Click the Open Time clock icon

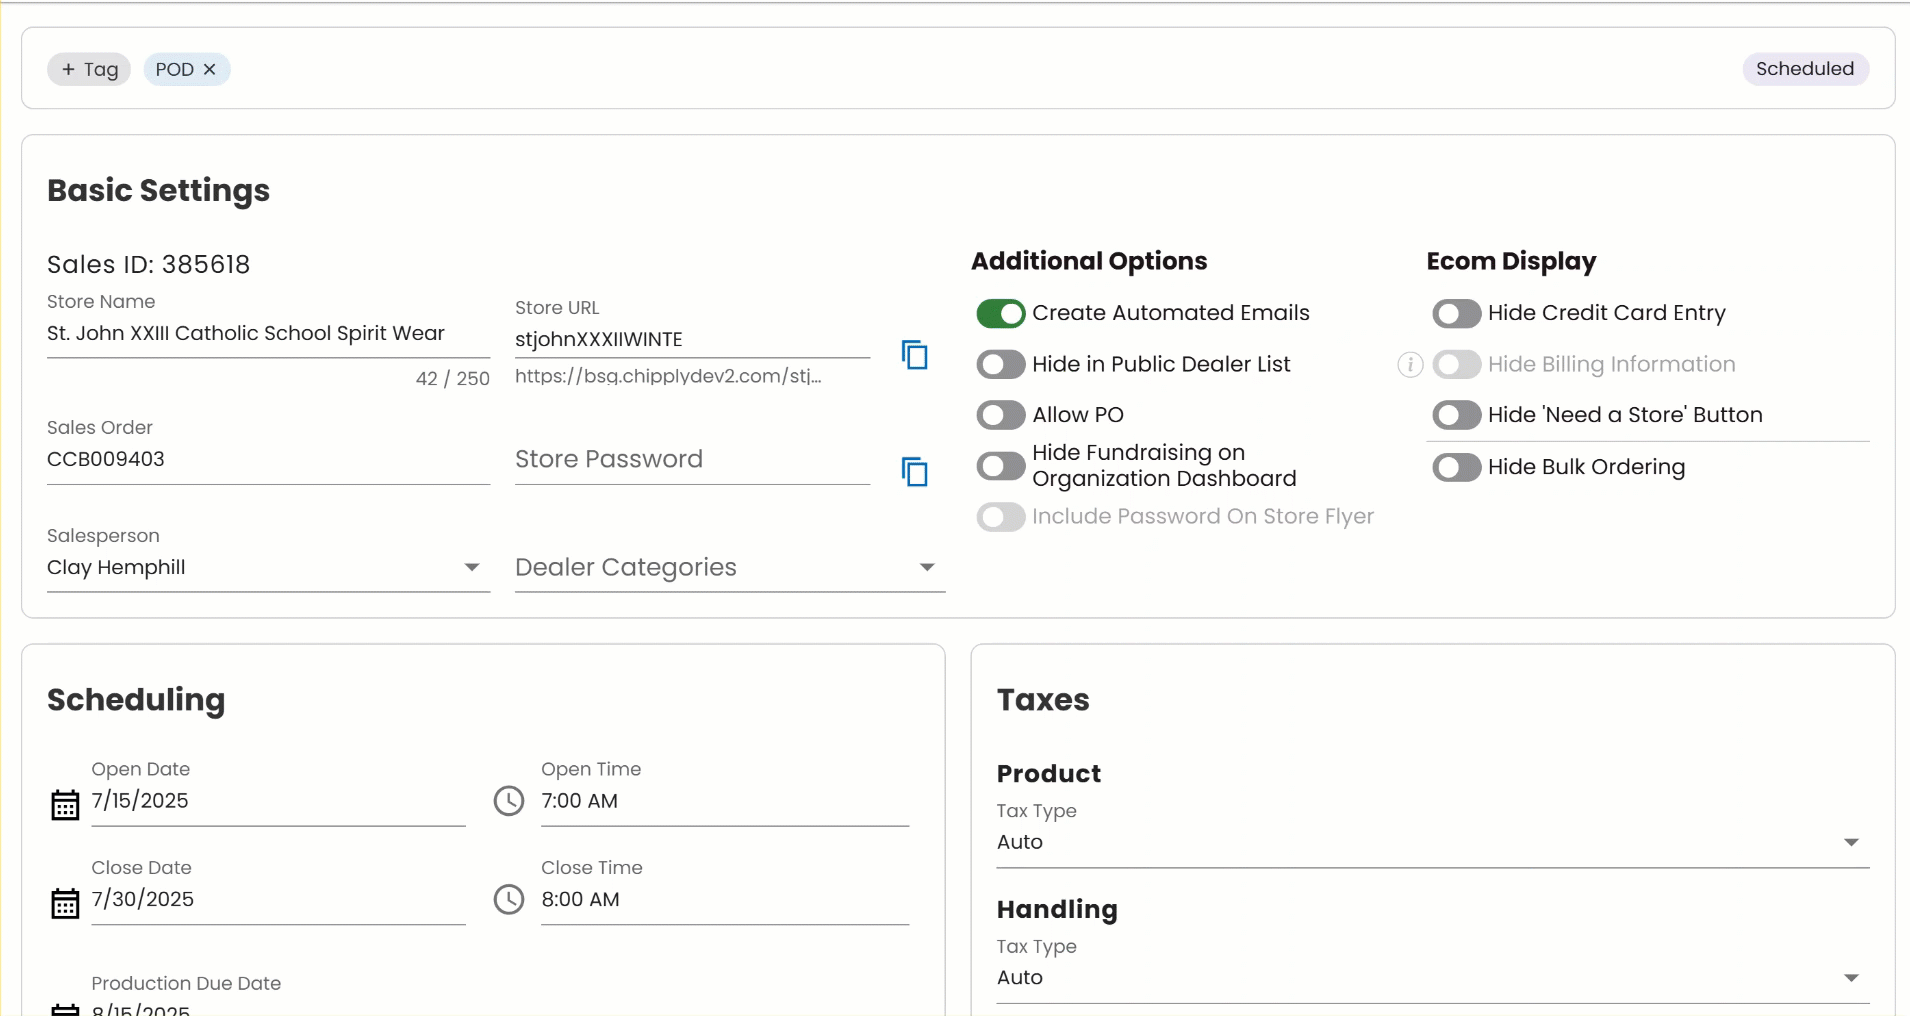pos(509,801)
